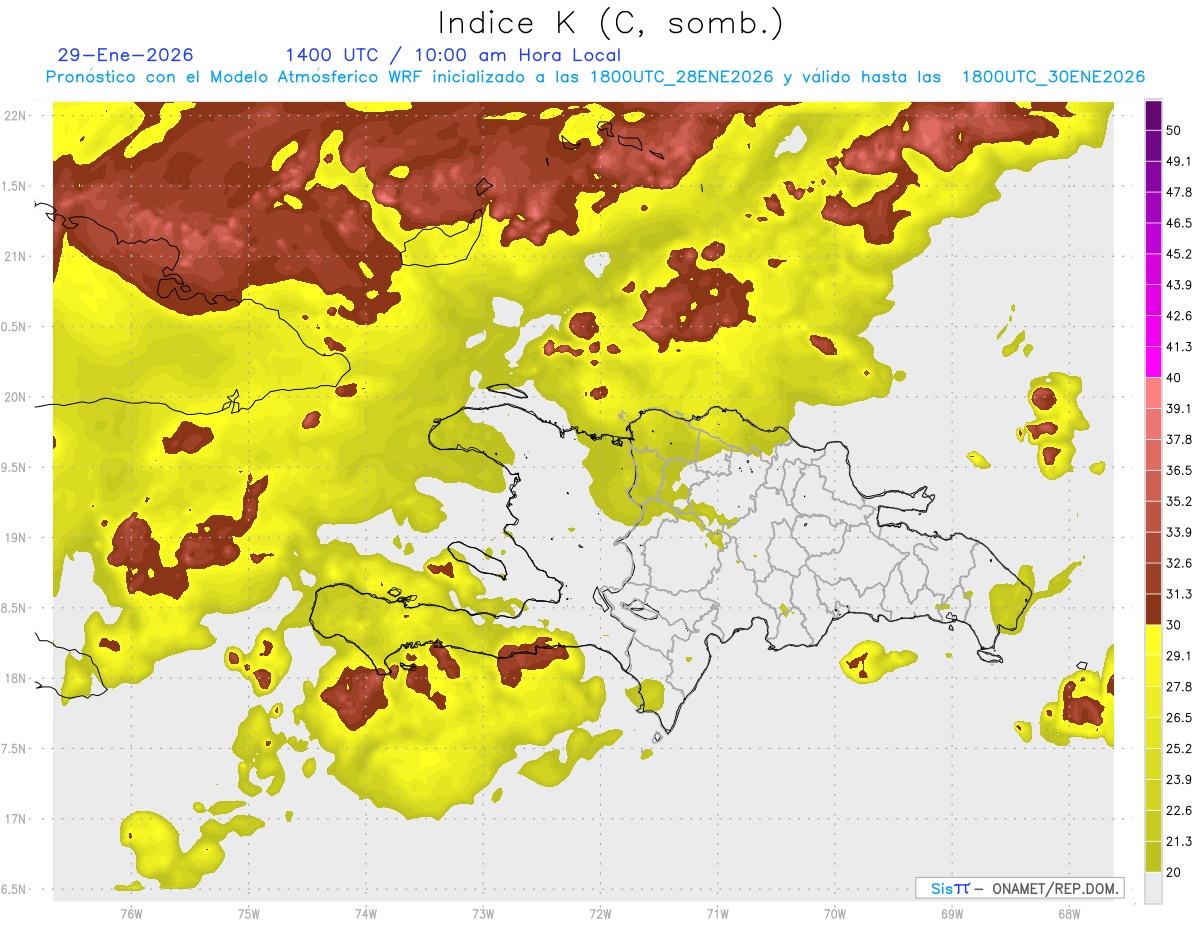Click the latitude axis label 17N

pos(17,819)
